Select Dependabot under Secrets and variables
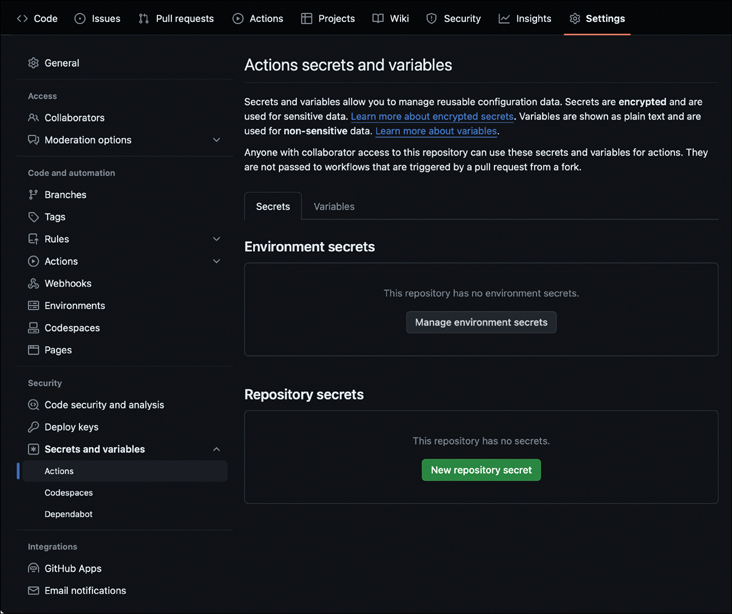Screen dimensions: 732x614 pos(68,514)
